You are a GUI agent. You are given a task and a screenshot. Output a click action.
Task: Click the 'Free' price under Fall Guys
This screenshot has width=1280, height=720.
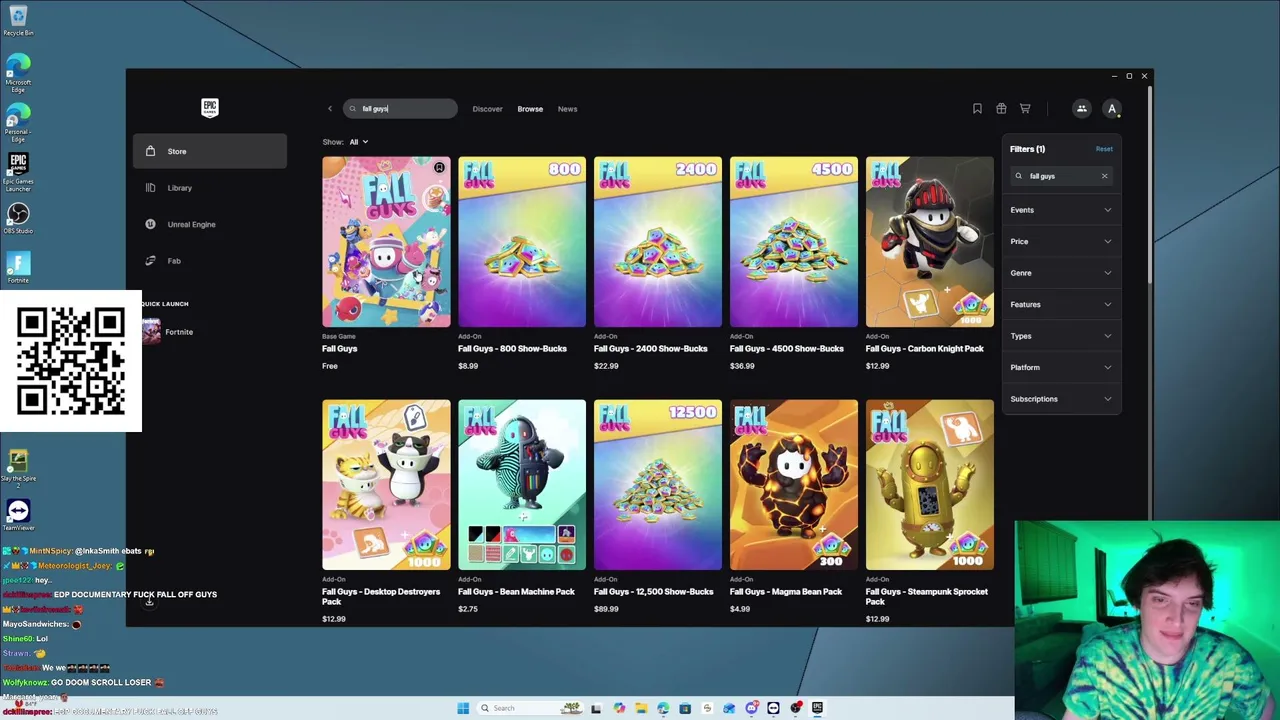coord(330,366)
